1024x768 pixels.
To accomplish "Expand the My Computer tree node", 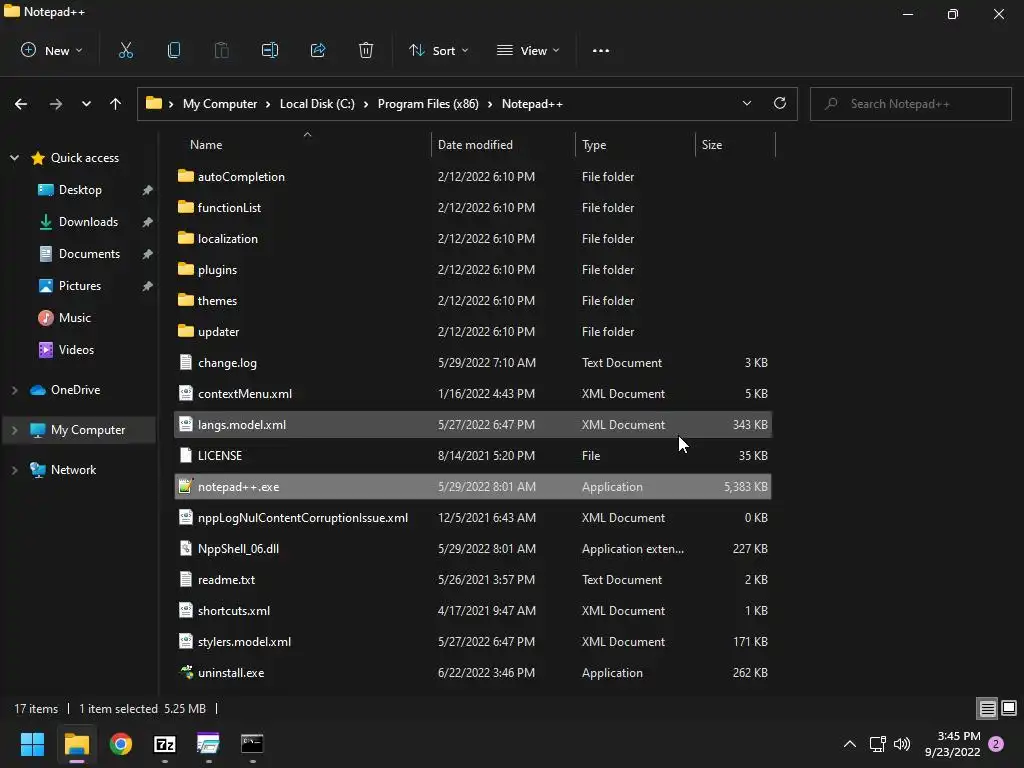I will click(x=14, y=430).
